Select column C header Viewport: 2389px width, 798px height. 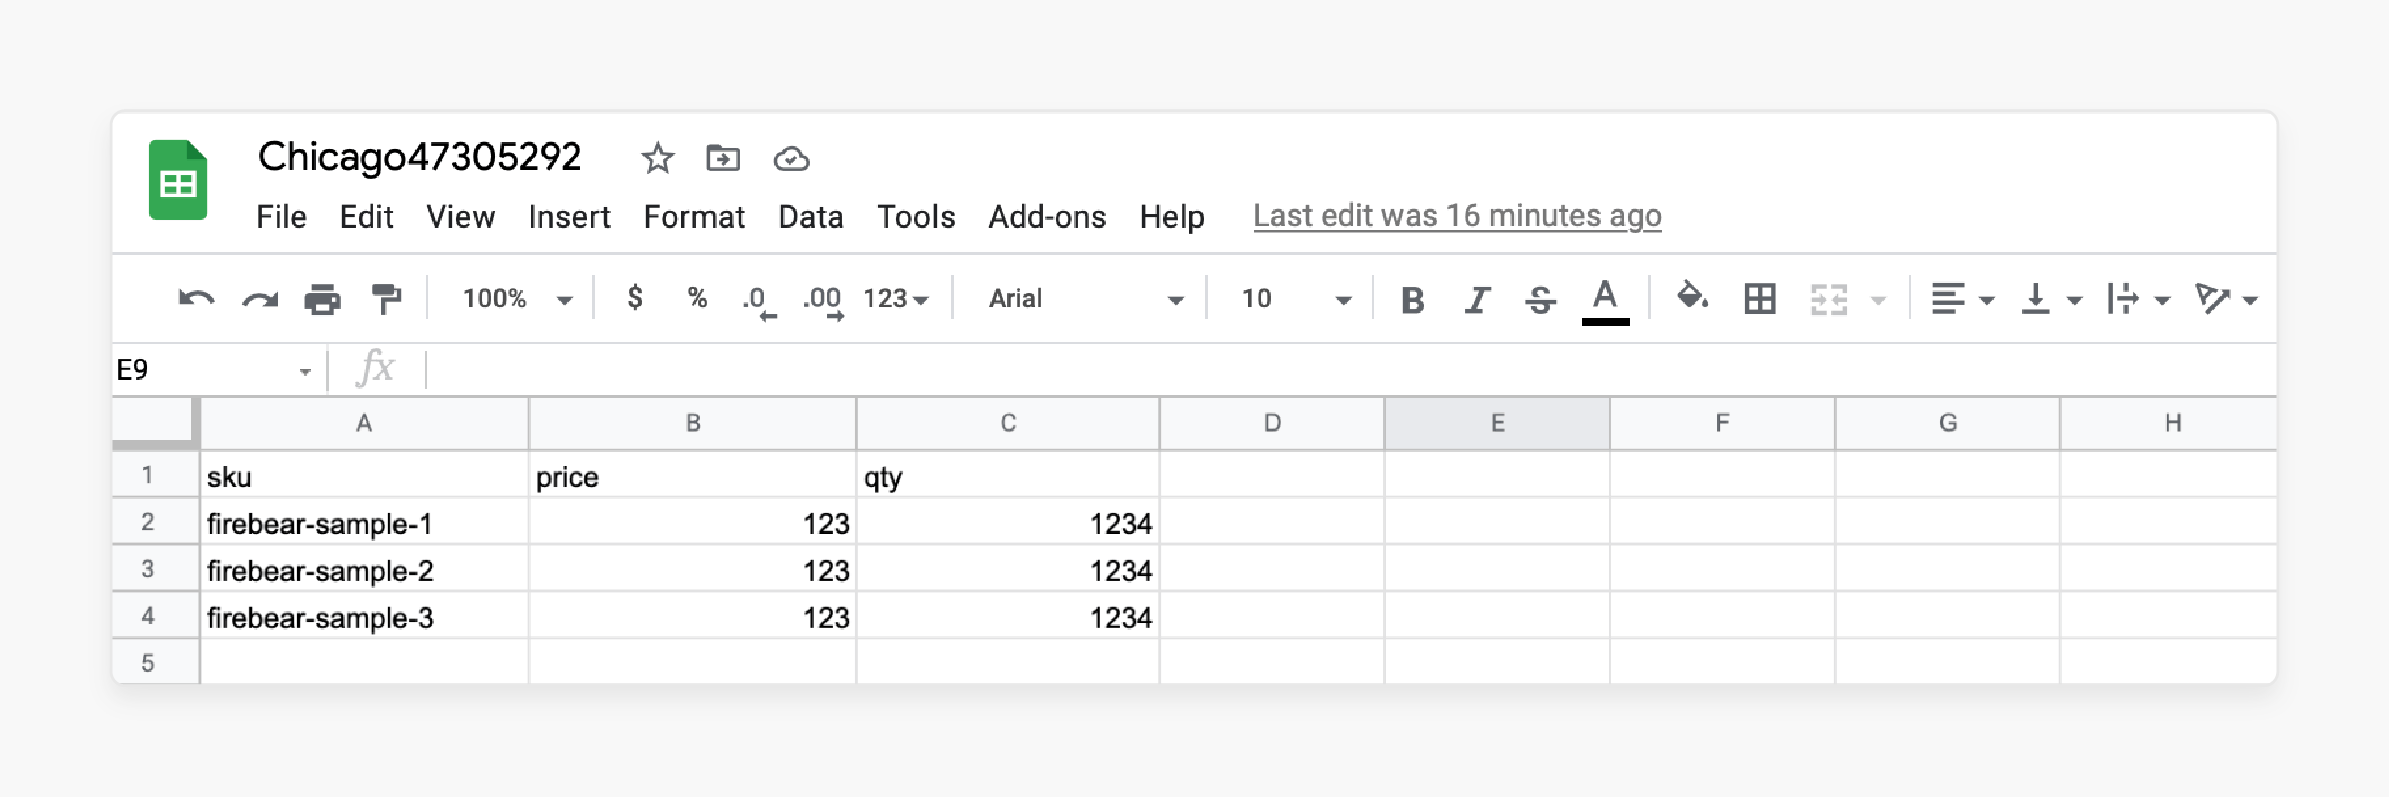1008,423
